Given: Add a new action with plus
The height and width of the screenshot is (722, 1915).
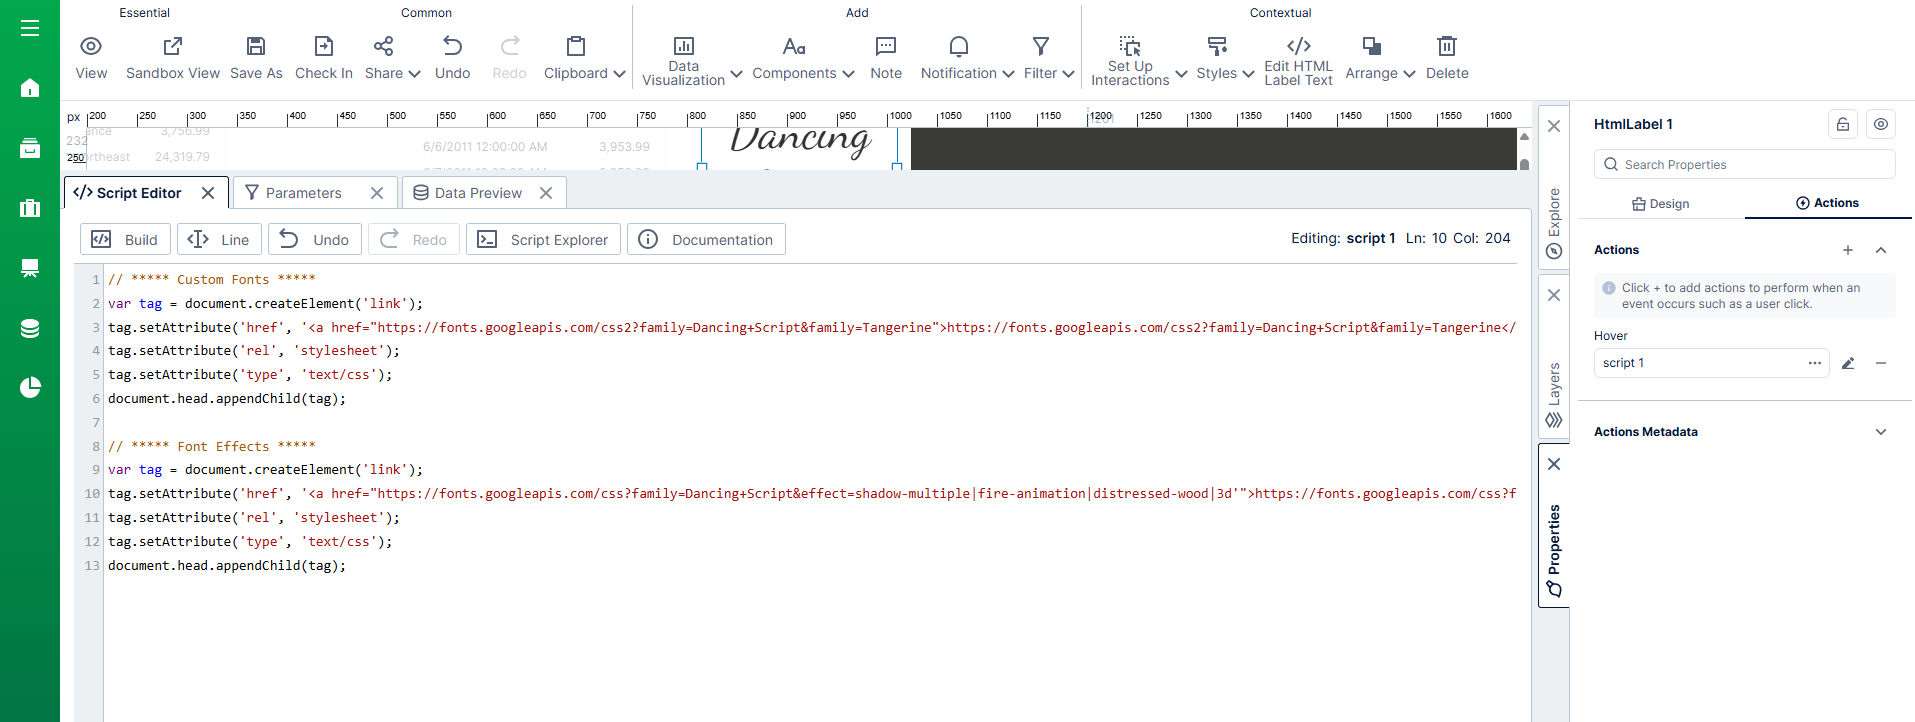Looking at the screenshot, I should pyautogui.click(x=1848, y=250).
